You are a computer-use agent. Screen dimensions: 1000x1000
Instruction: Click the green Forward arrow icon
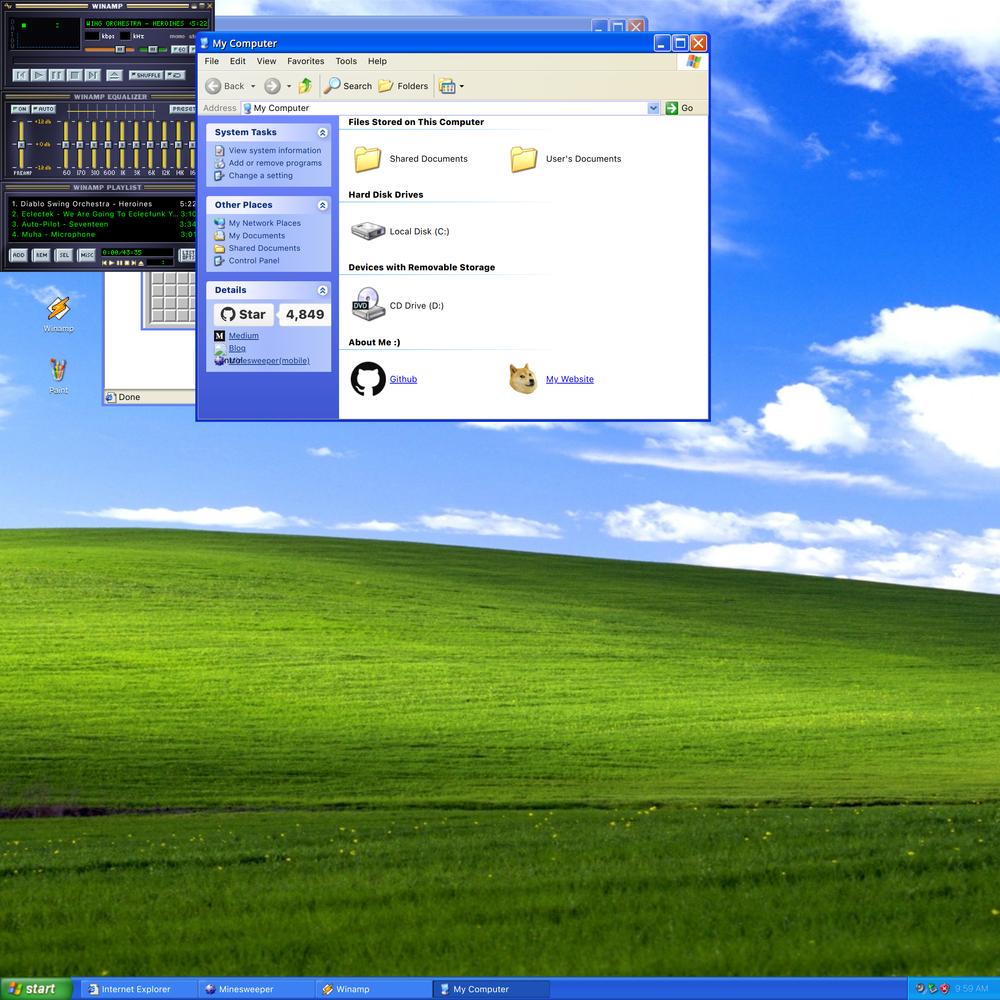(x=272, y=86)
